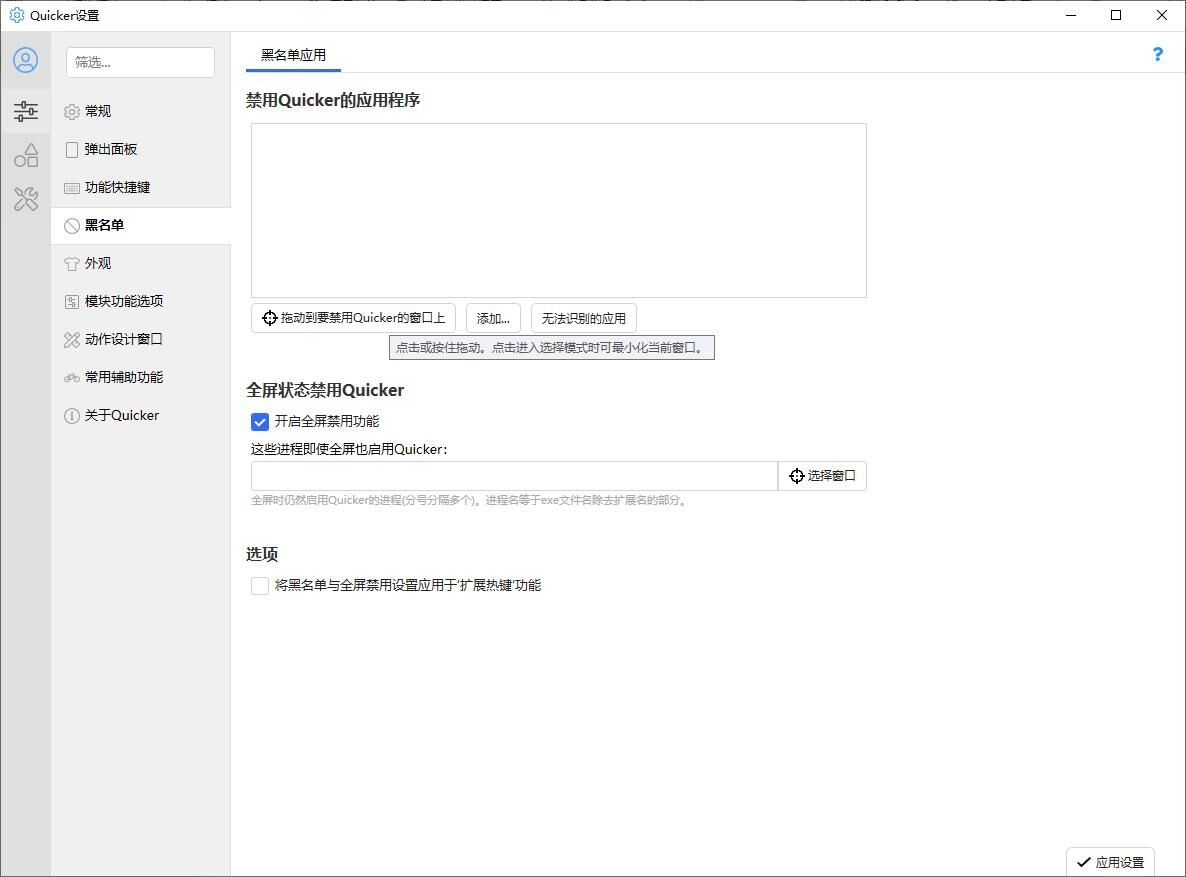Open the tools wrench icon in sidebar
This screenshot has height=877, width=1186.
(x=26, y=199)
